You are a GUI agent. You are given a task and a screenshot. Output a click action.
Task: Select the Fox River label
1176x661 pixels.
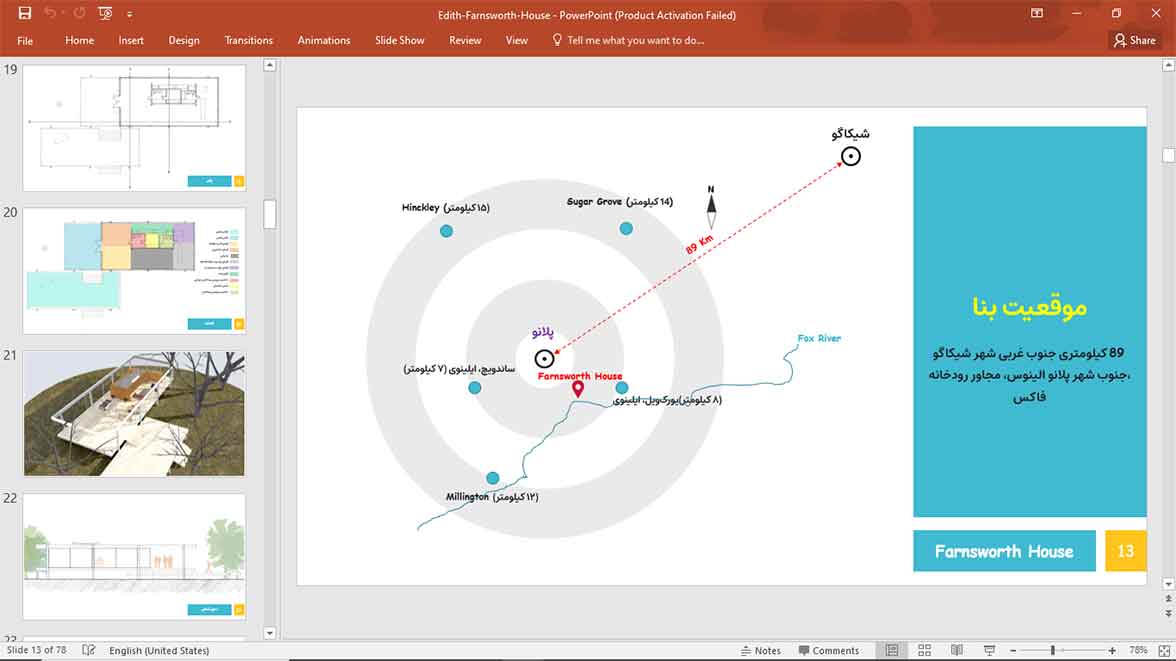coord(819,338)
